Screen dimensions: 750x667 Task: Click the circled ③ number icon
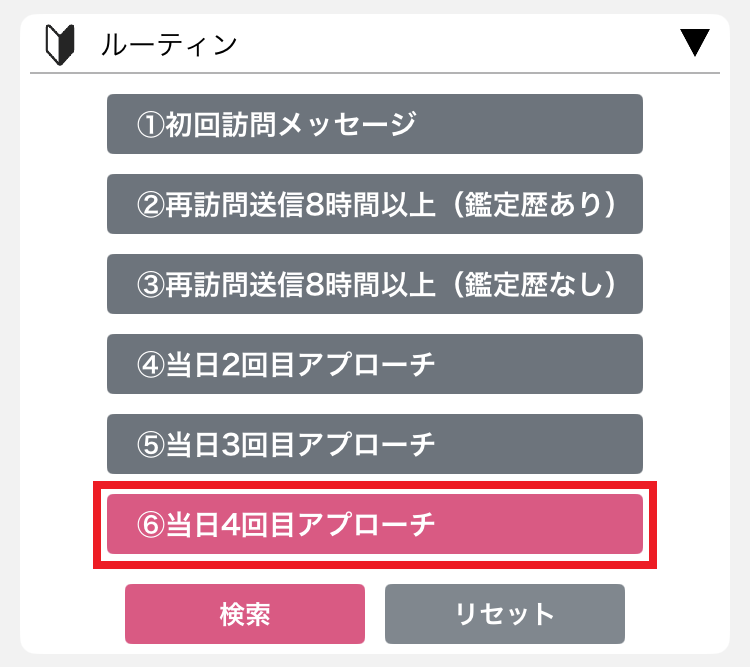151,284
